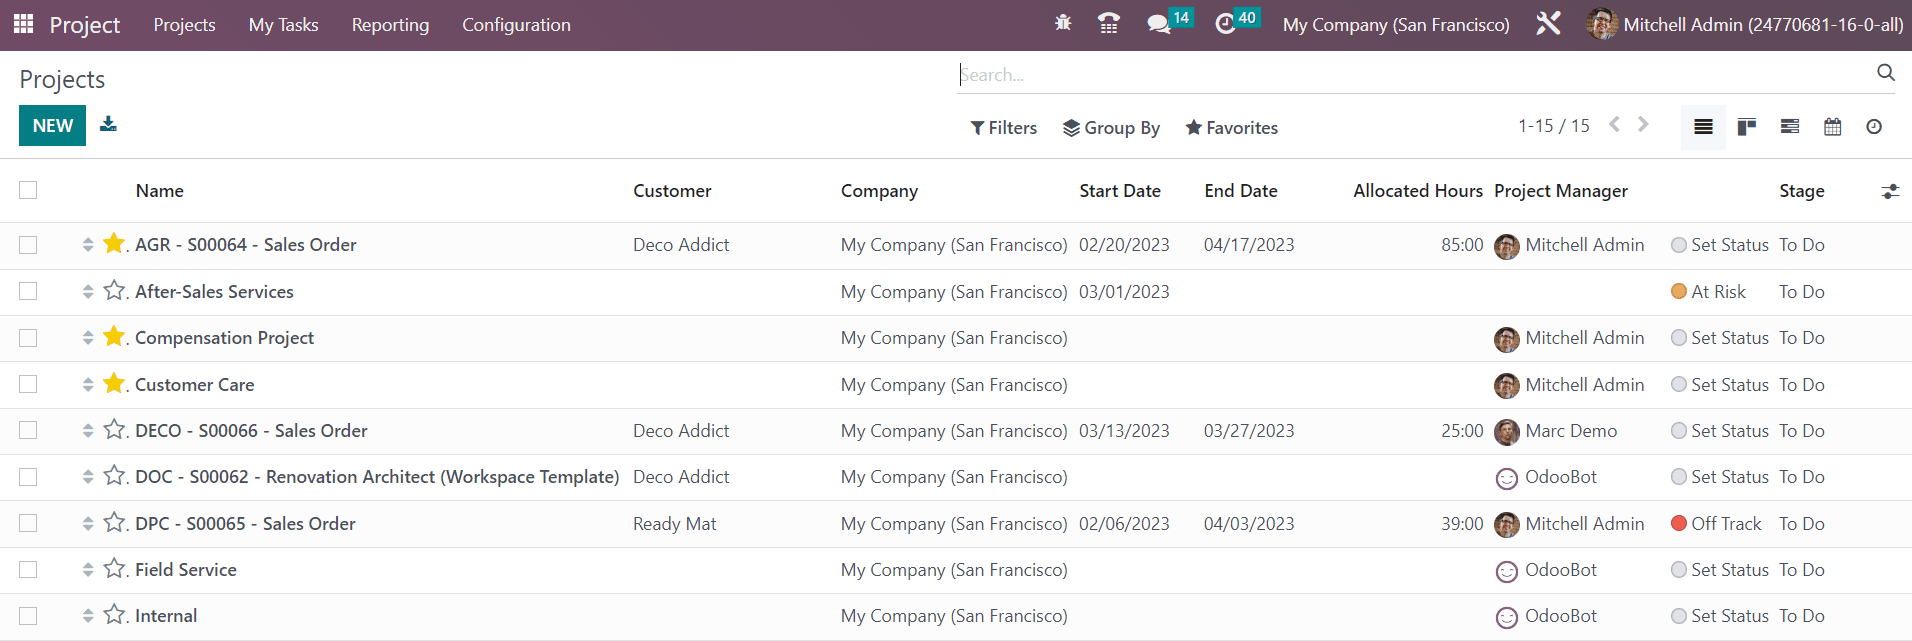
Task: Click the NEW button
Action: click(x=52, y=126)
